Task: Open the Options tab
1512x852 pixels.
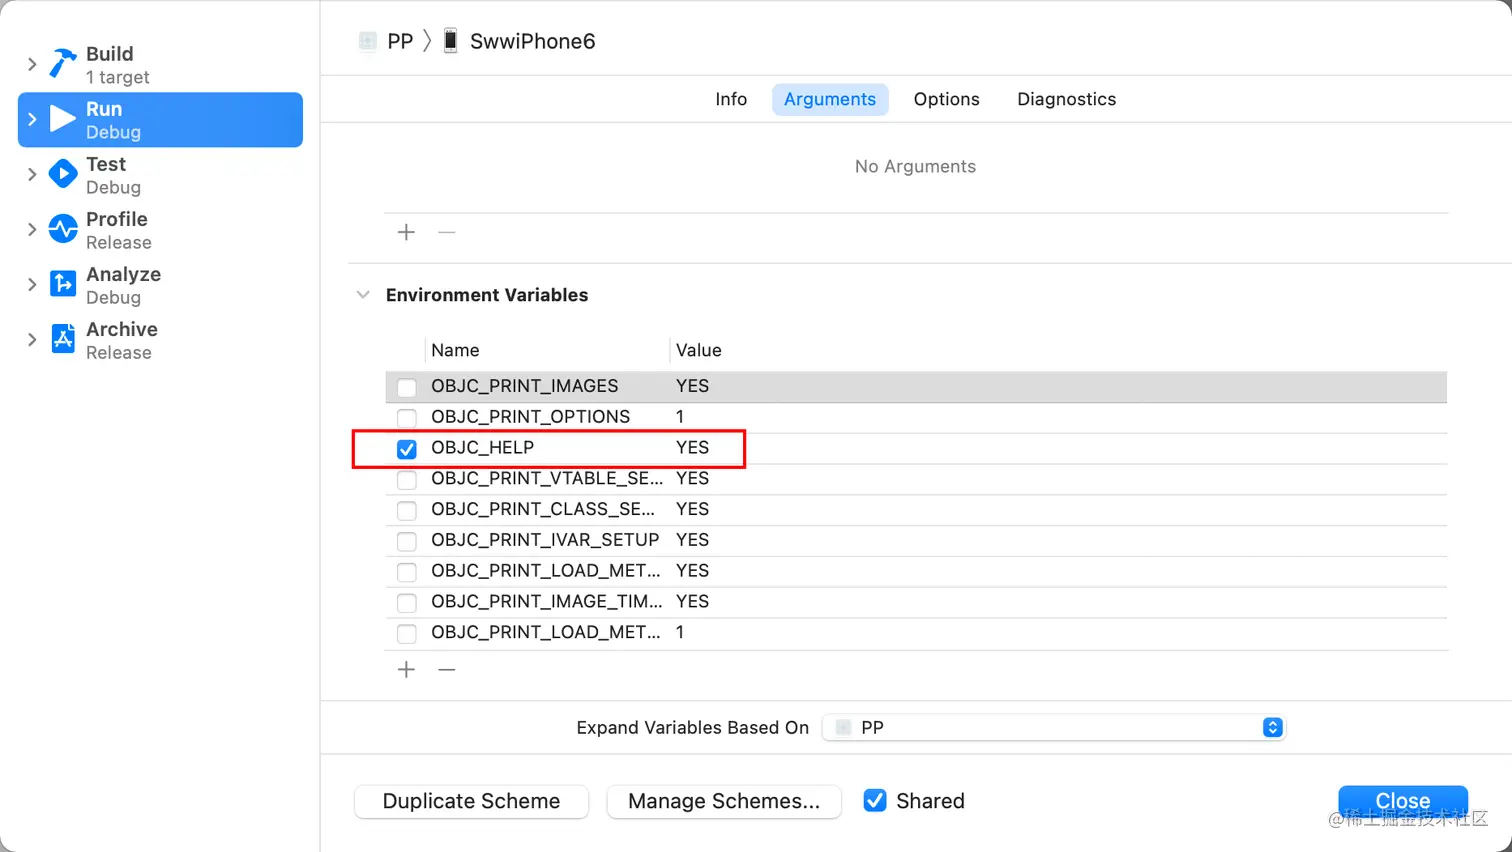Action: tap(946, 99)
